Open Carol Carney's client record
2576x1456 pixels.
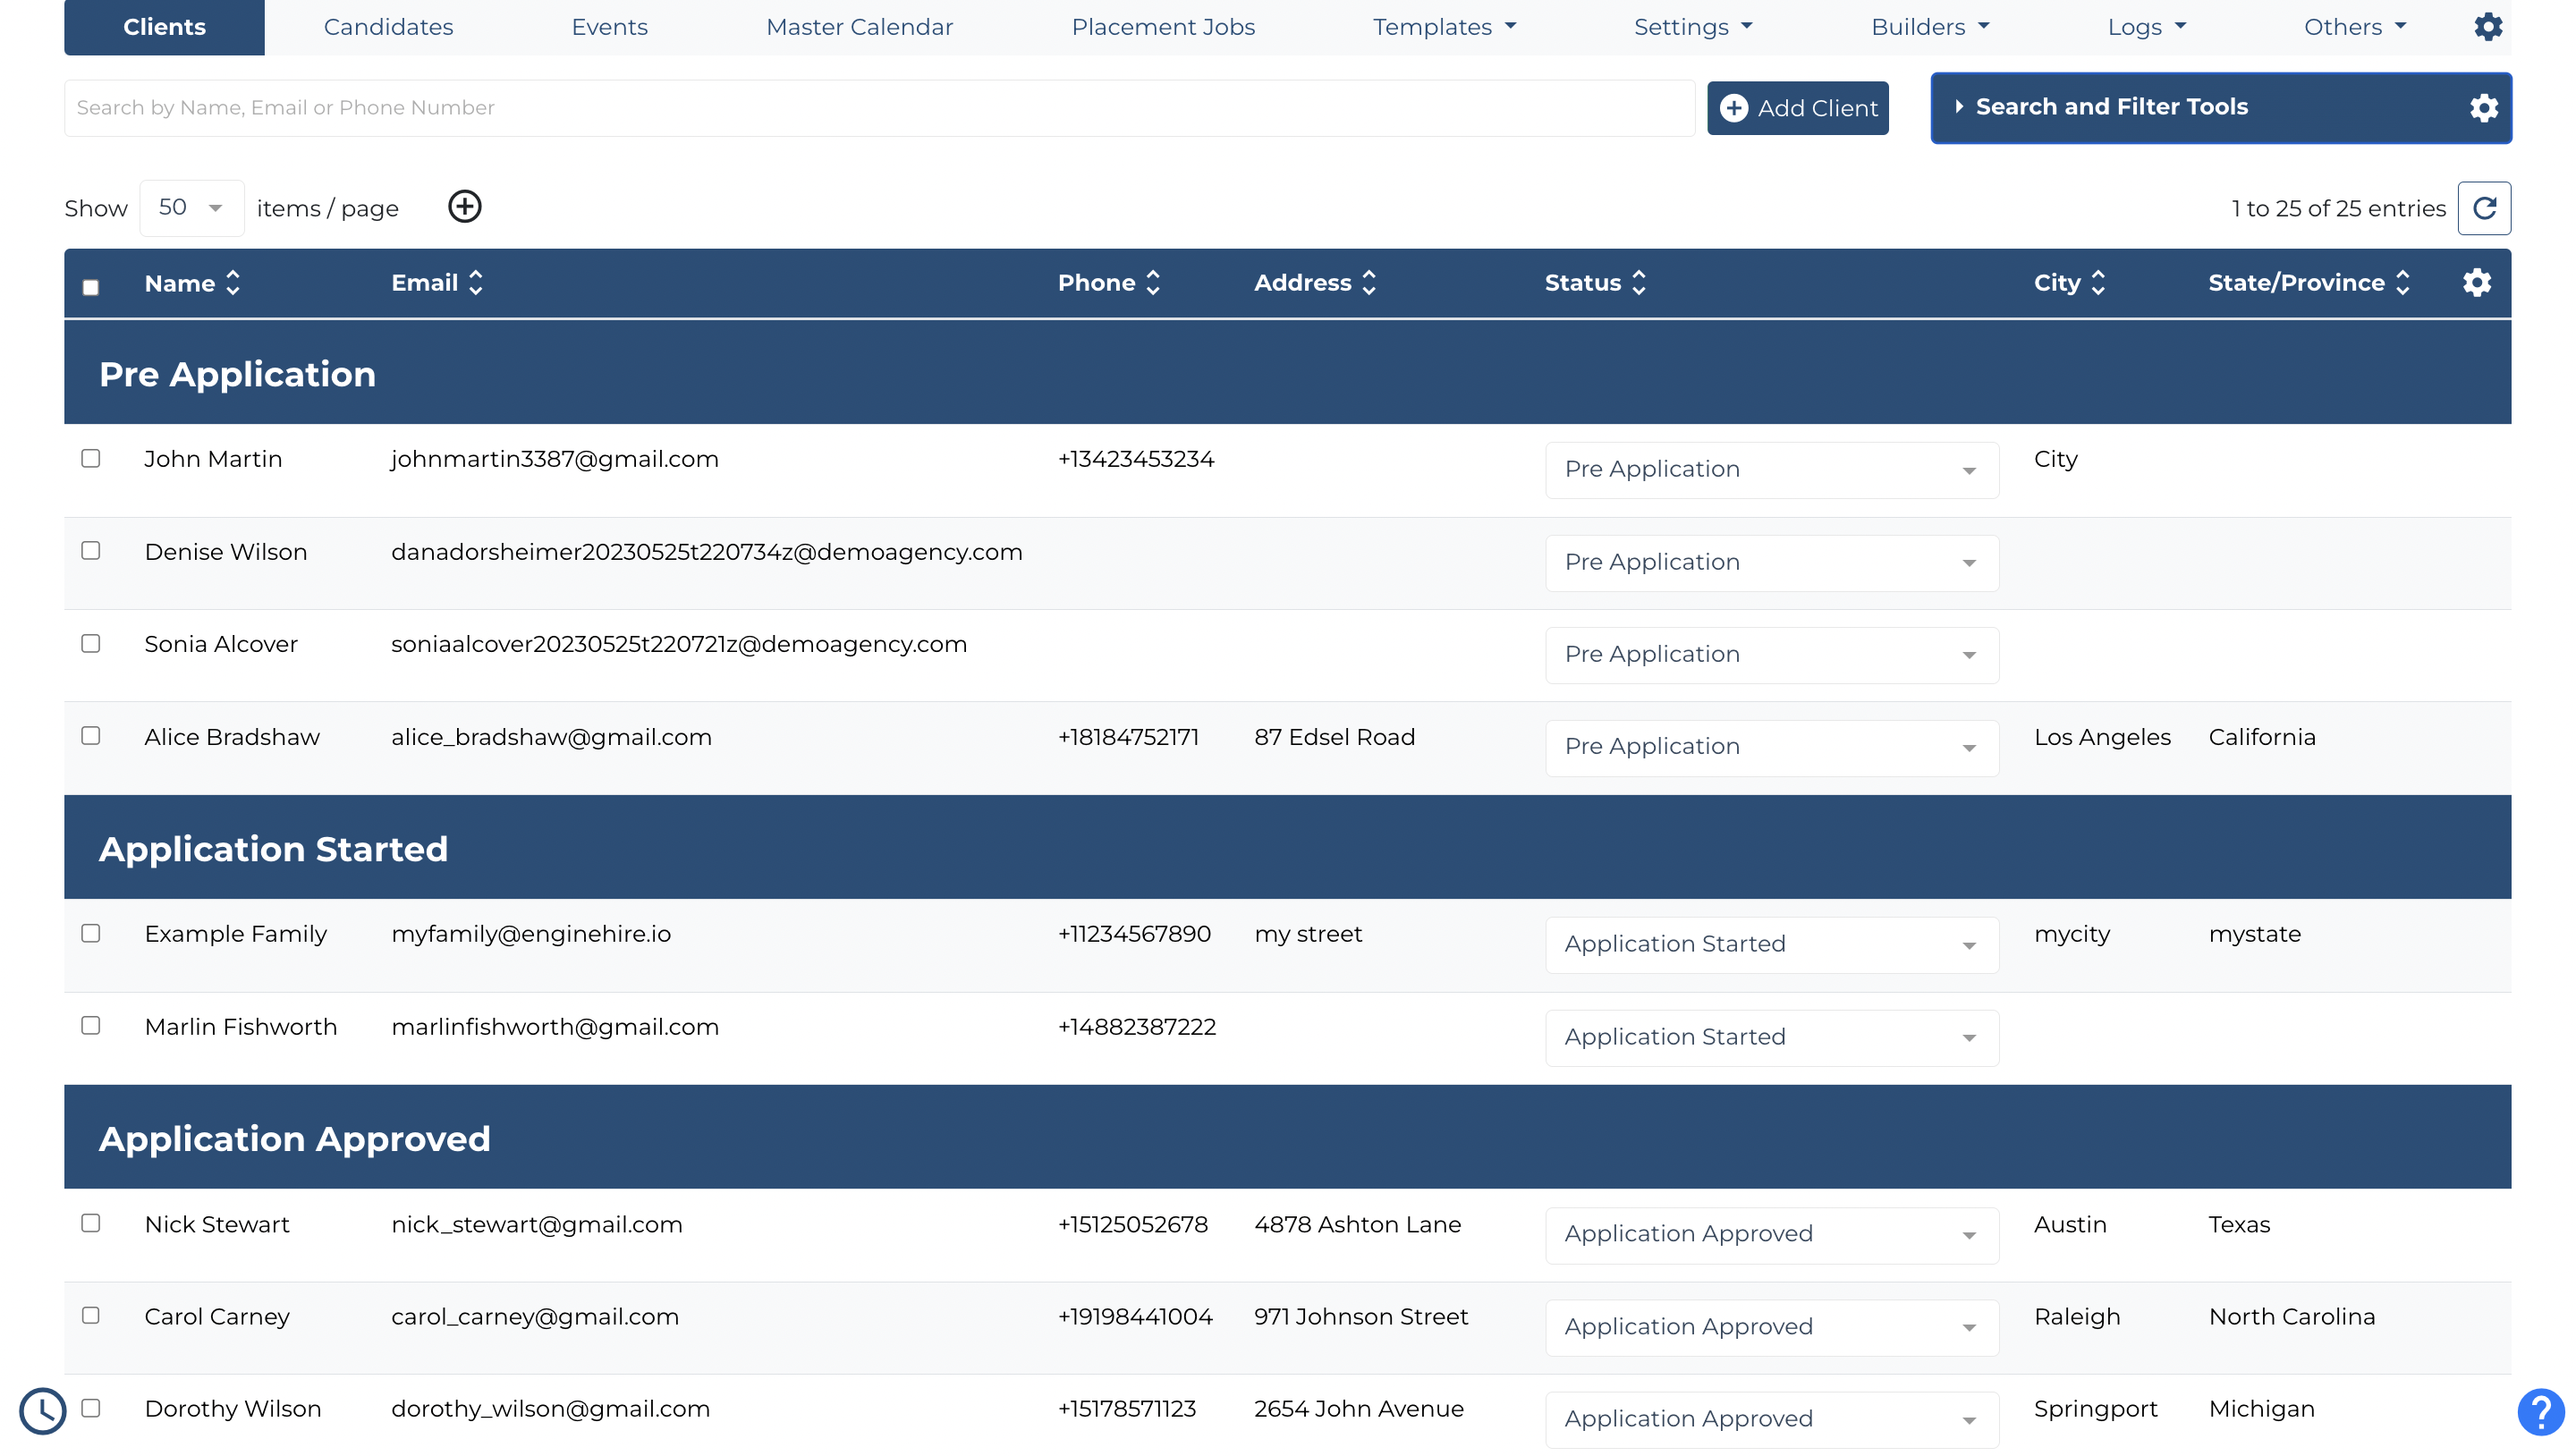217,1317
